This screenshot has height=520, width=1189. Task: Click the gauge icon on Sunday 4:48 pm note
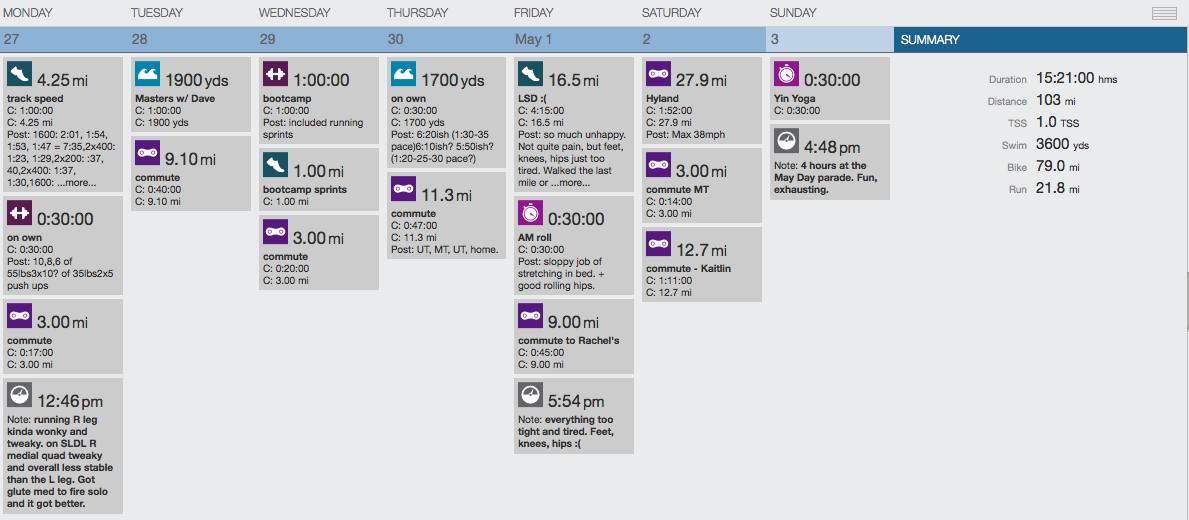(x=786, y=141)
